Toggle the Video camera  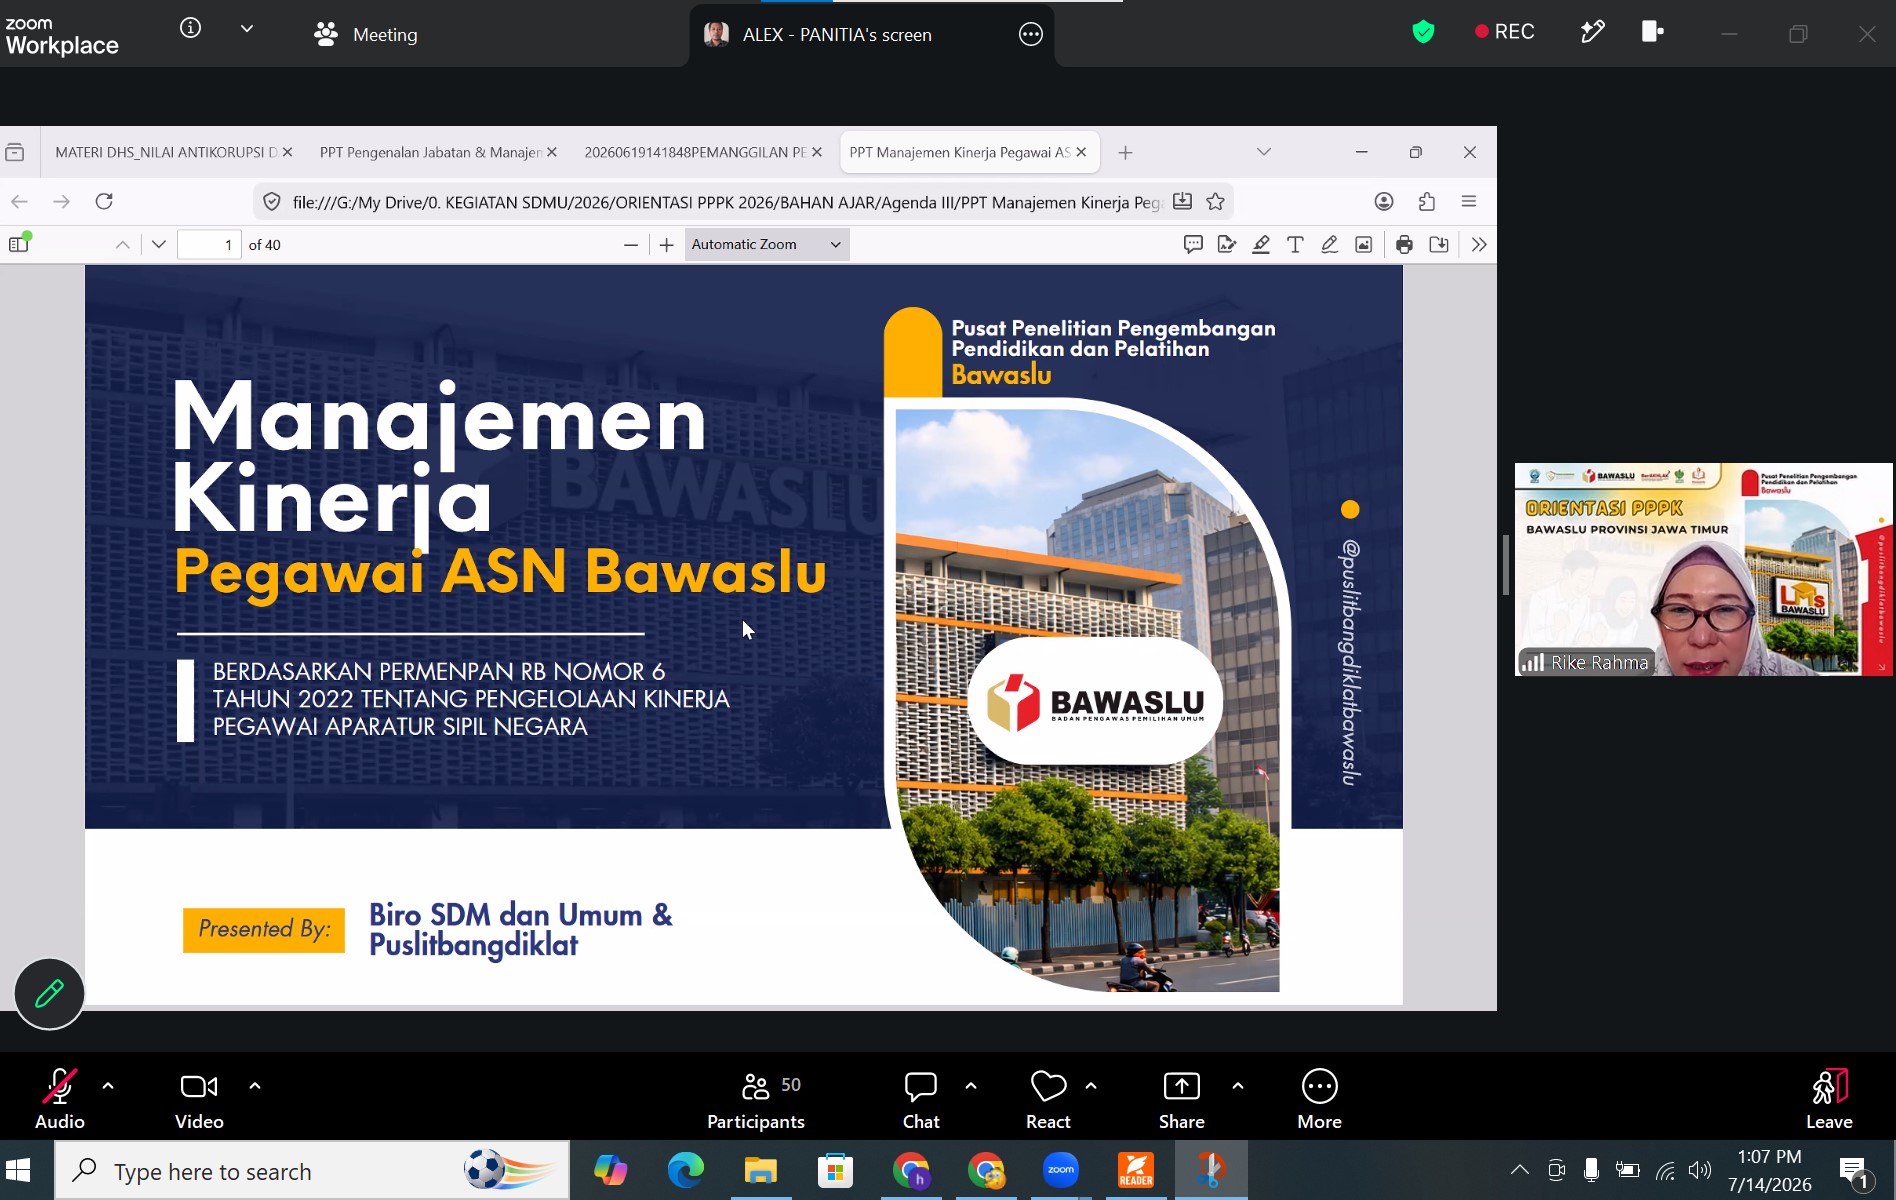(x=199, y=1099)
